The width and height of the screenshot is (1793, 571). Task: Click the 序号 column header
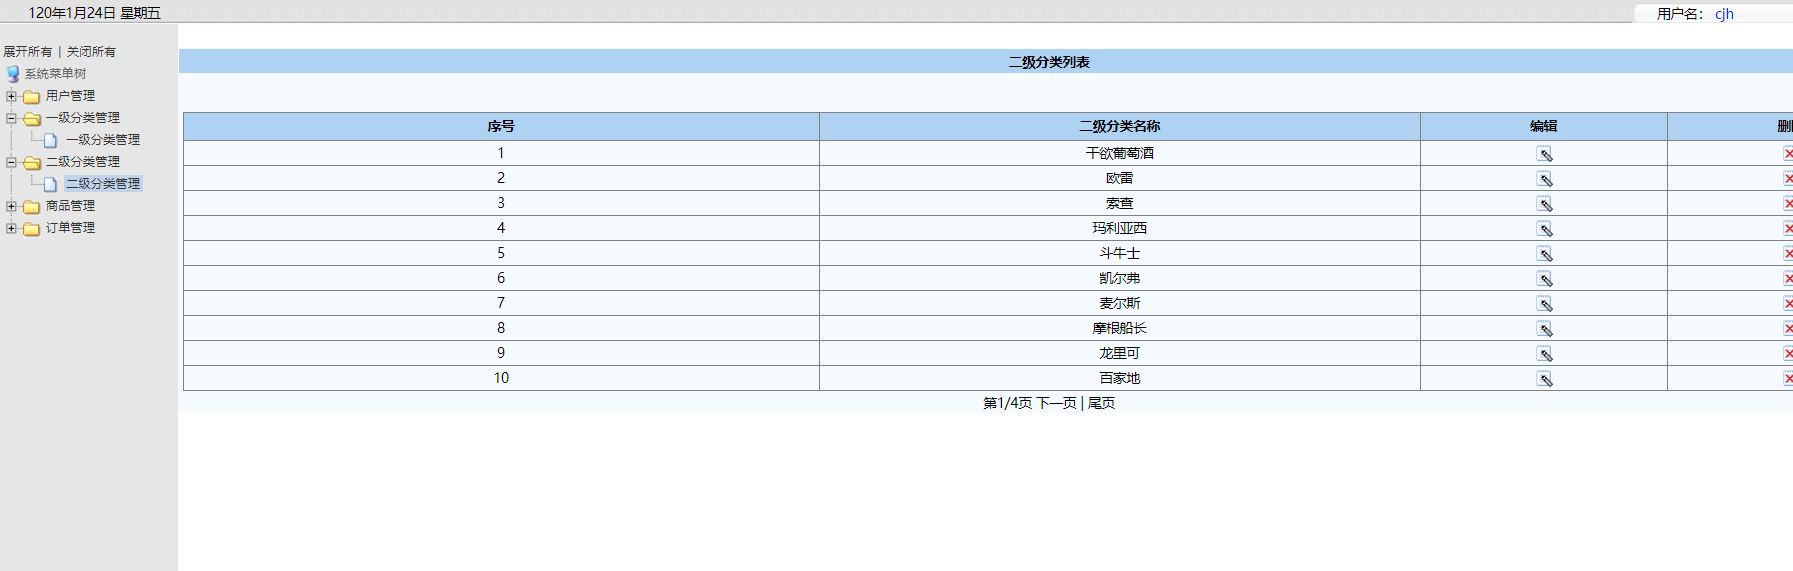[x=501, y=126]
